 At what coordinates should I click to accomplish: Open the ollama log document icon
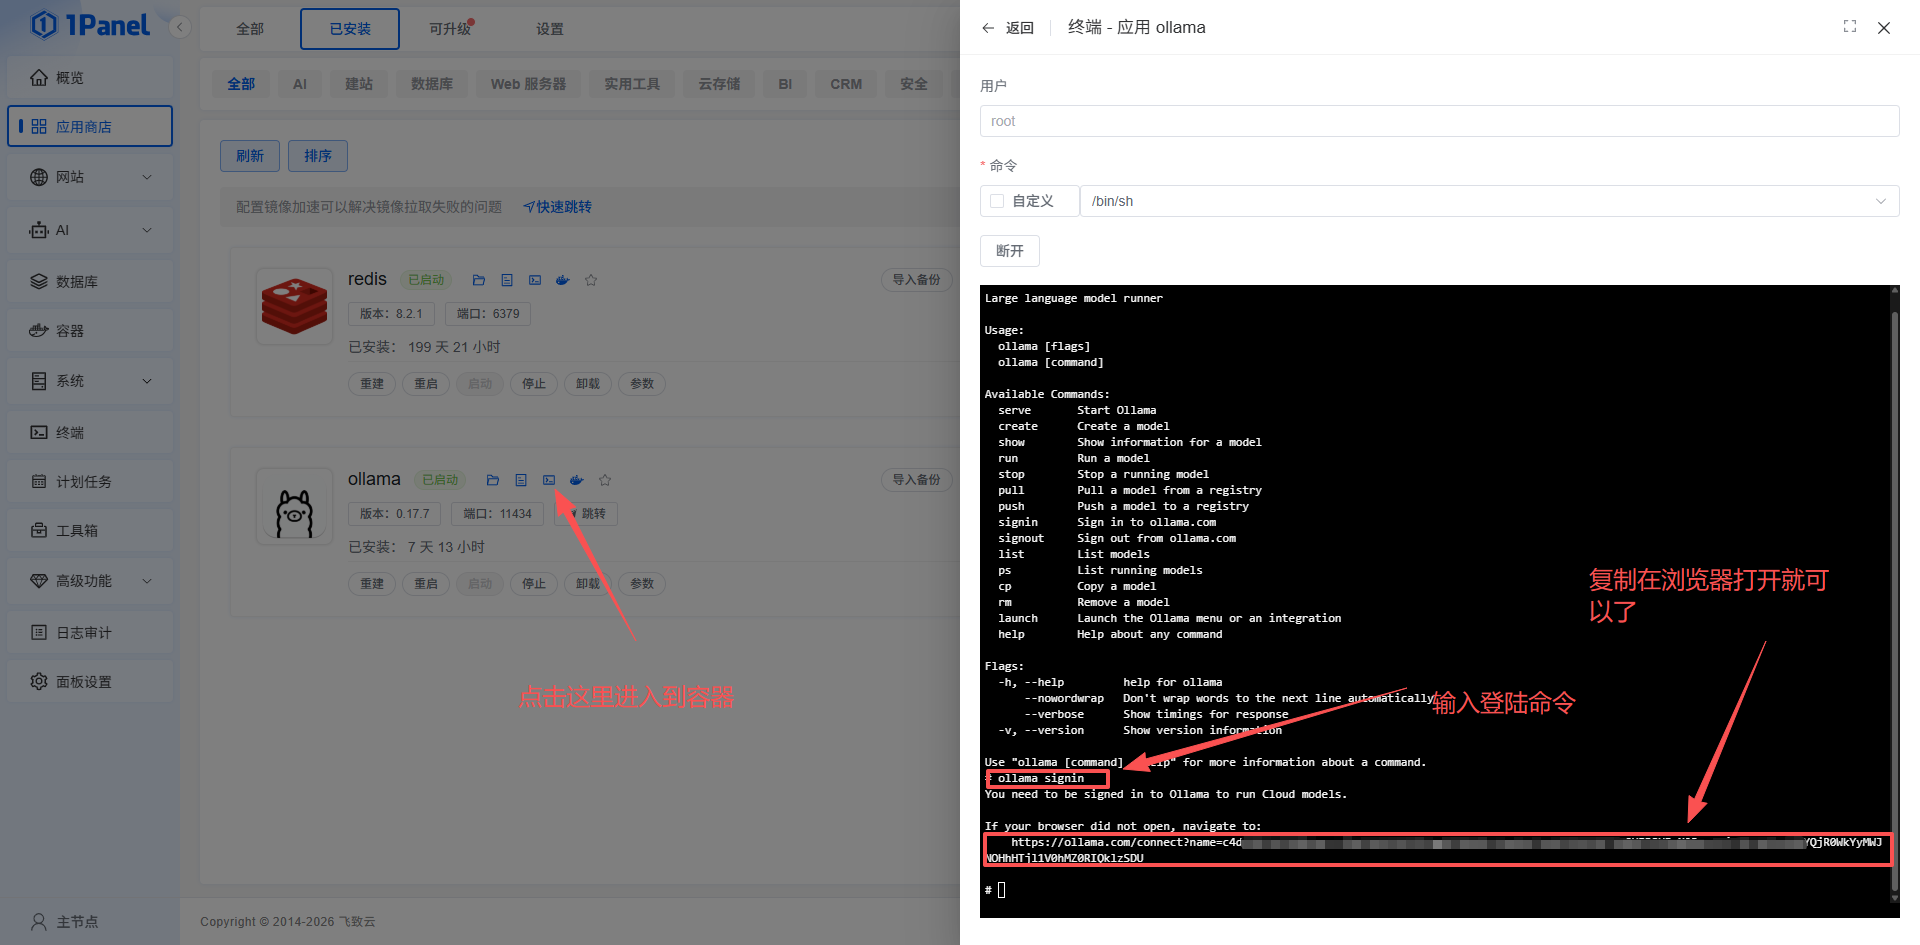click(x=521, y=480)
